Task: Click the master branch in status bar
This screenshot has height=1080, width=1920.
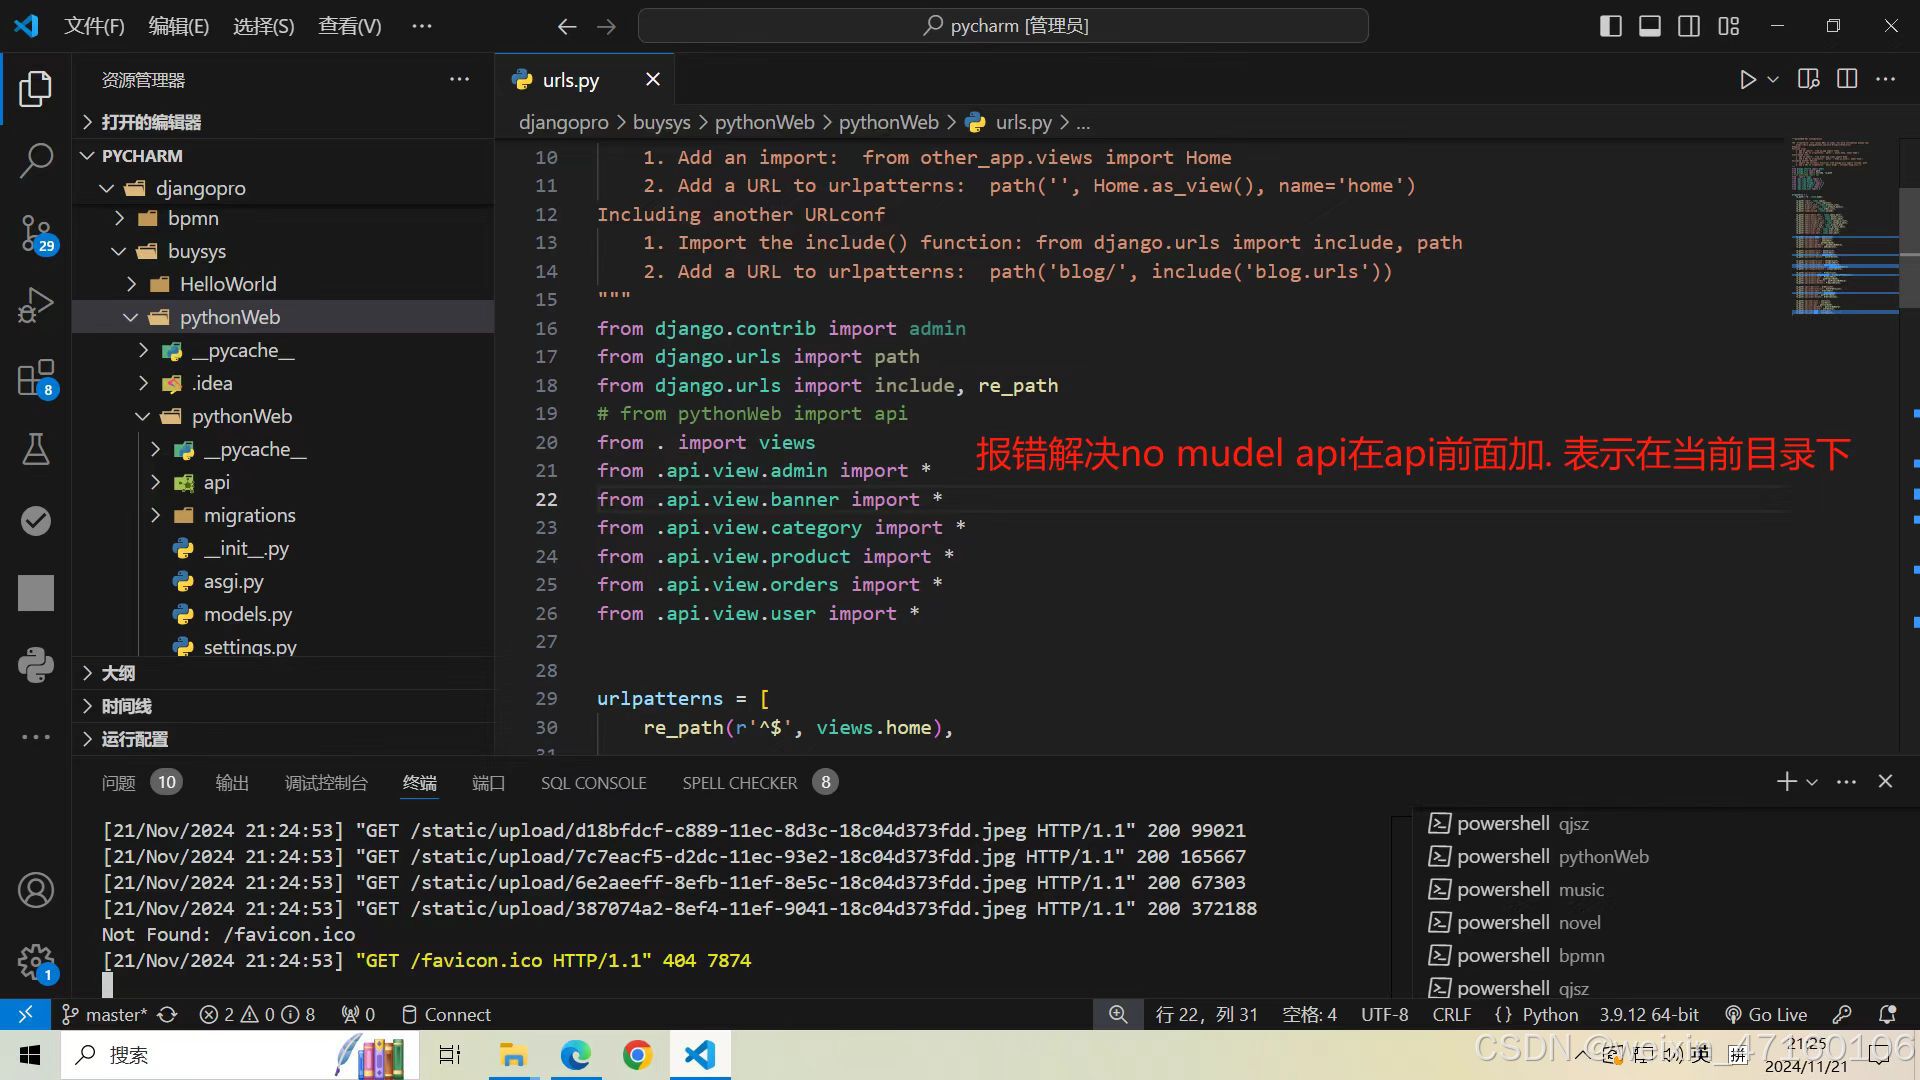Action: [113, 1014]
